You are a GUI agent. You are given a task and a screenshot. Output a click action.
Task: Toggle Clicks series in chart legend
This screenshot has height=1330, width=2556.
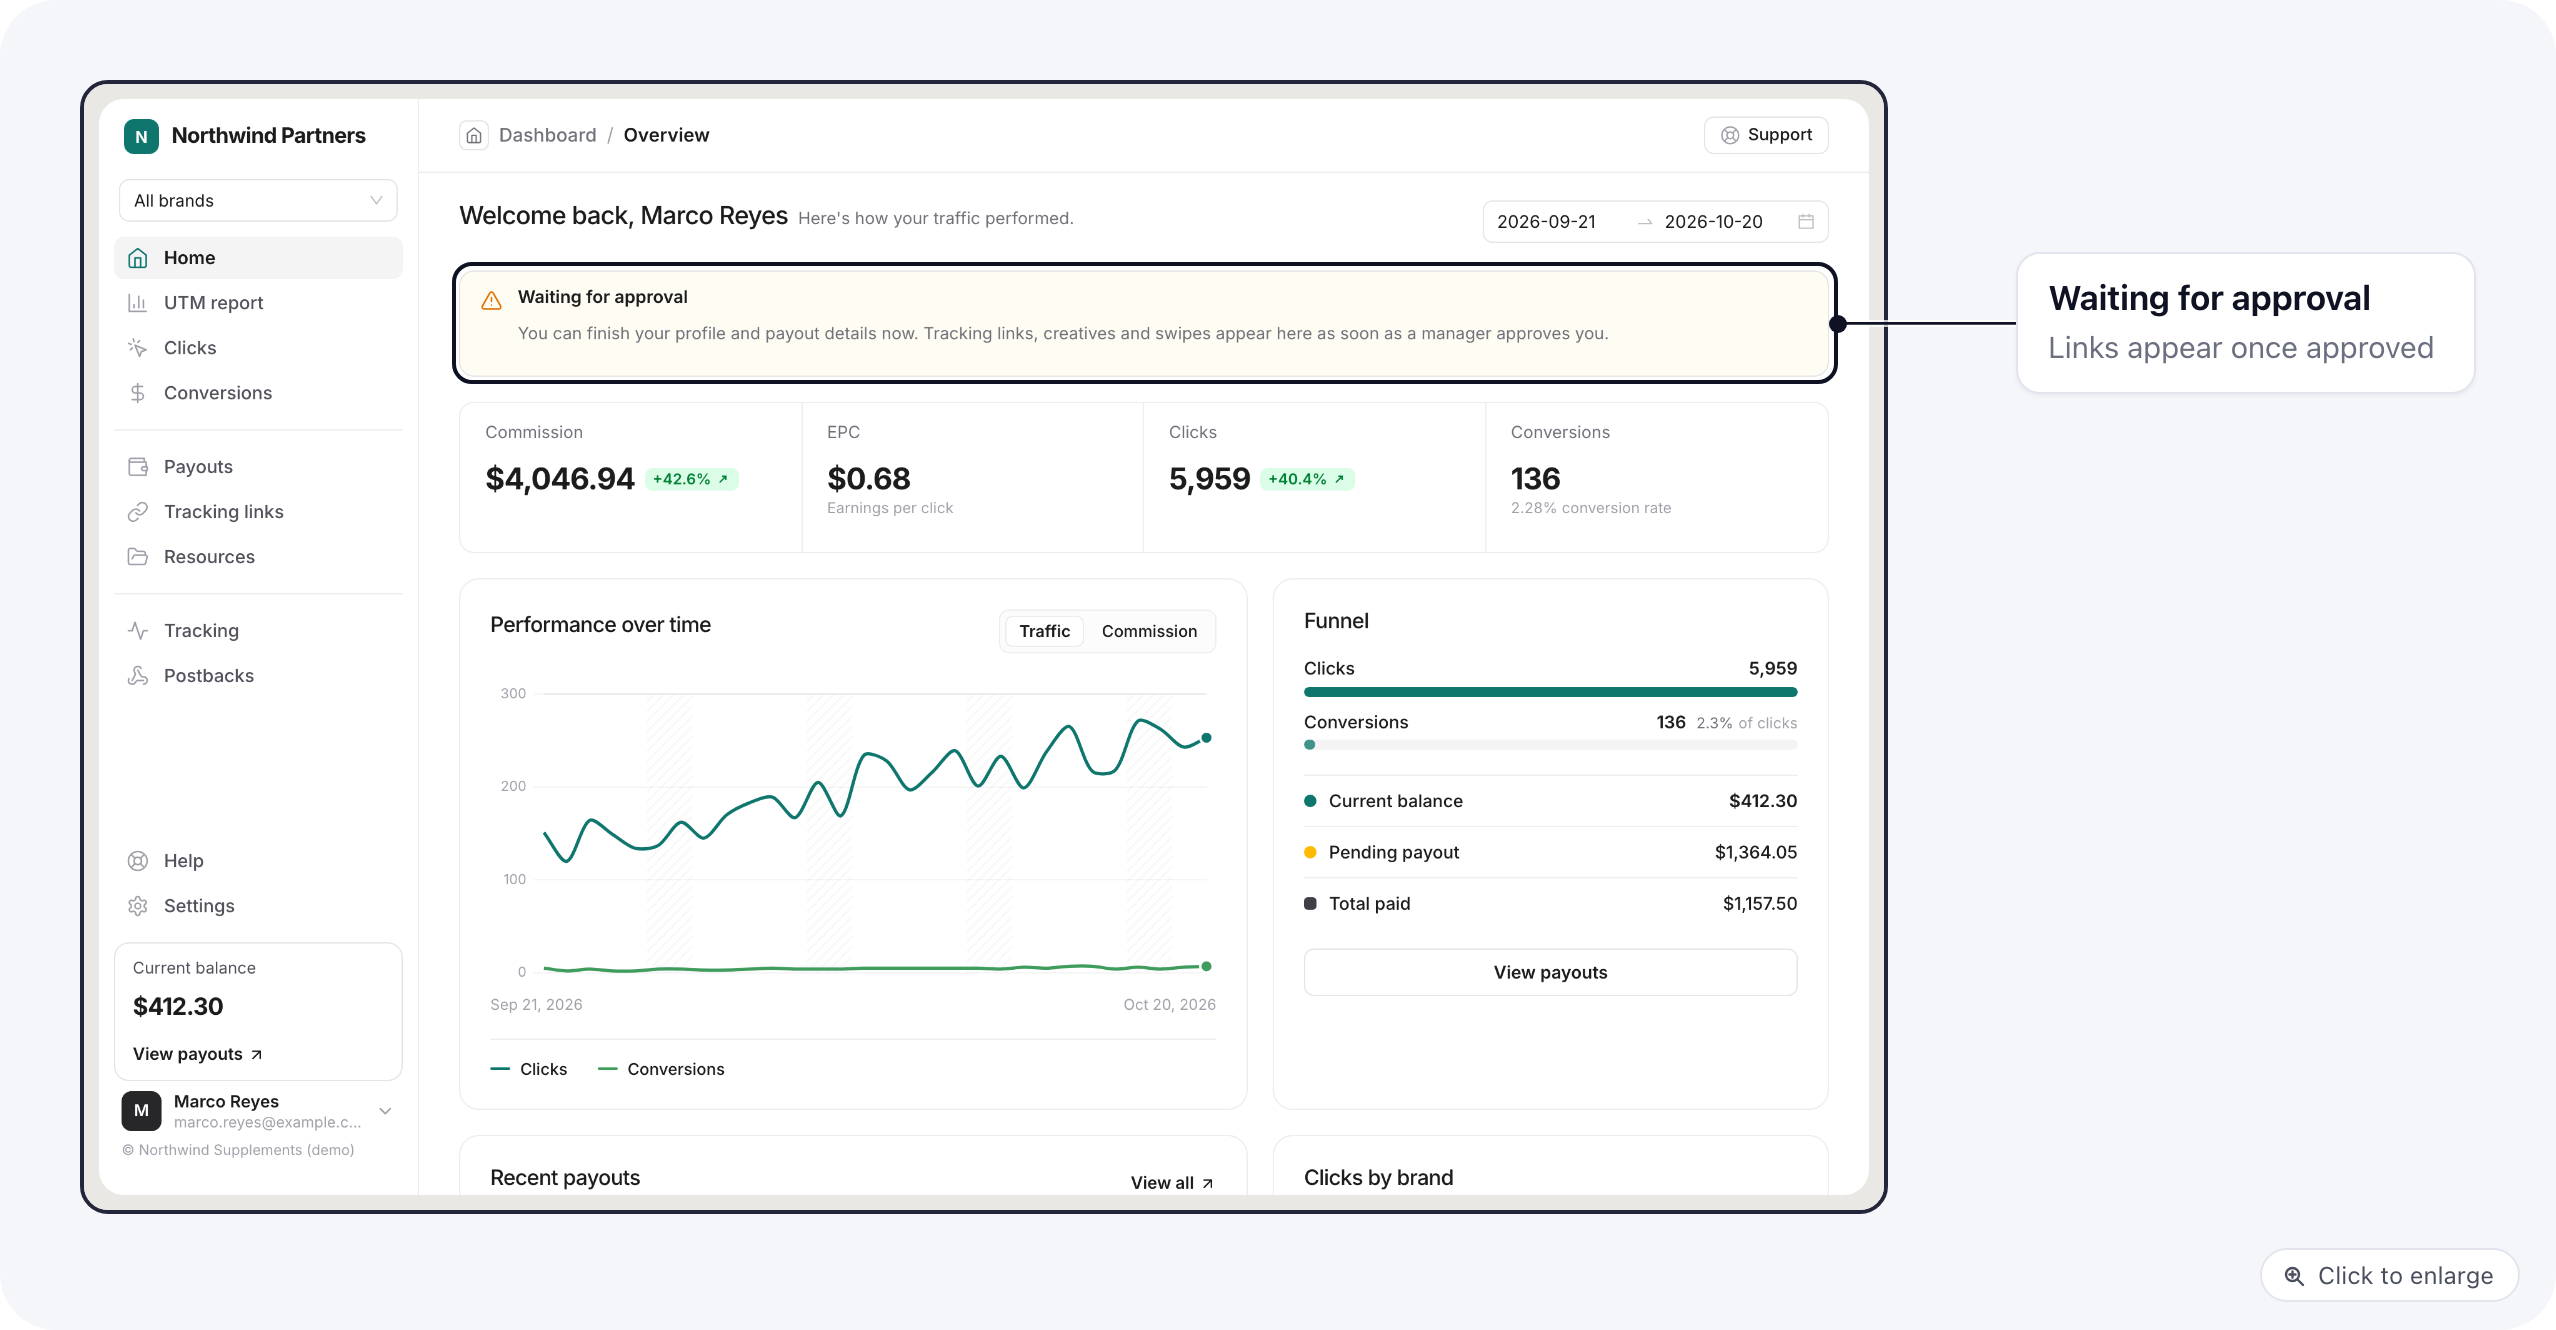tap(529, 1069)
